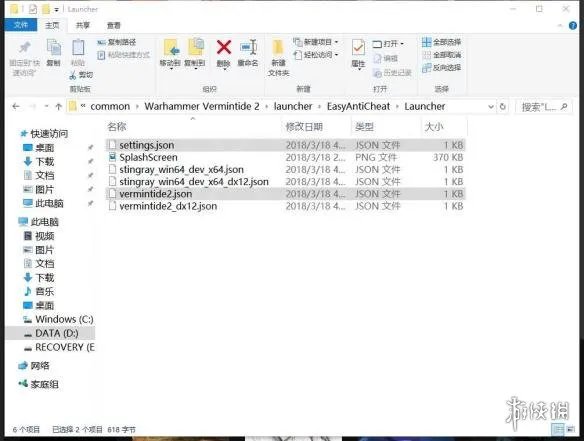Open RECOVERY (E:) drive
This screenshot has height=441, width=584.
59,347
